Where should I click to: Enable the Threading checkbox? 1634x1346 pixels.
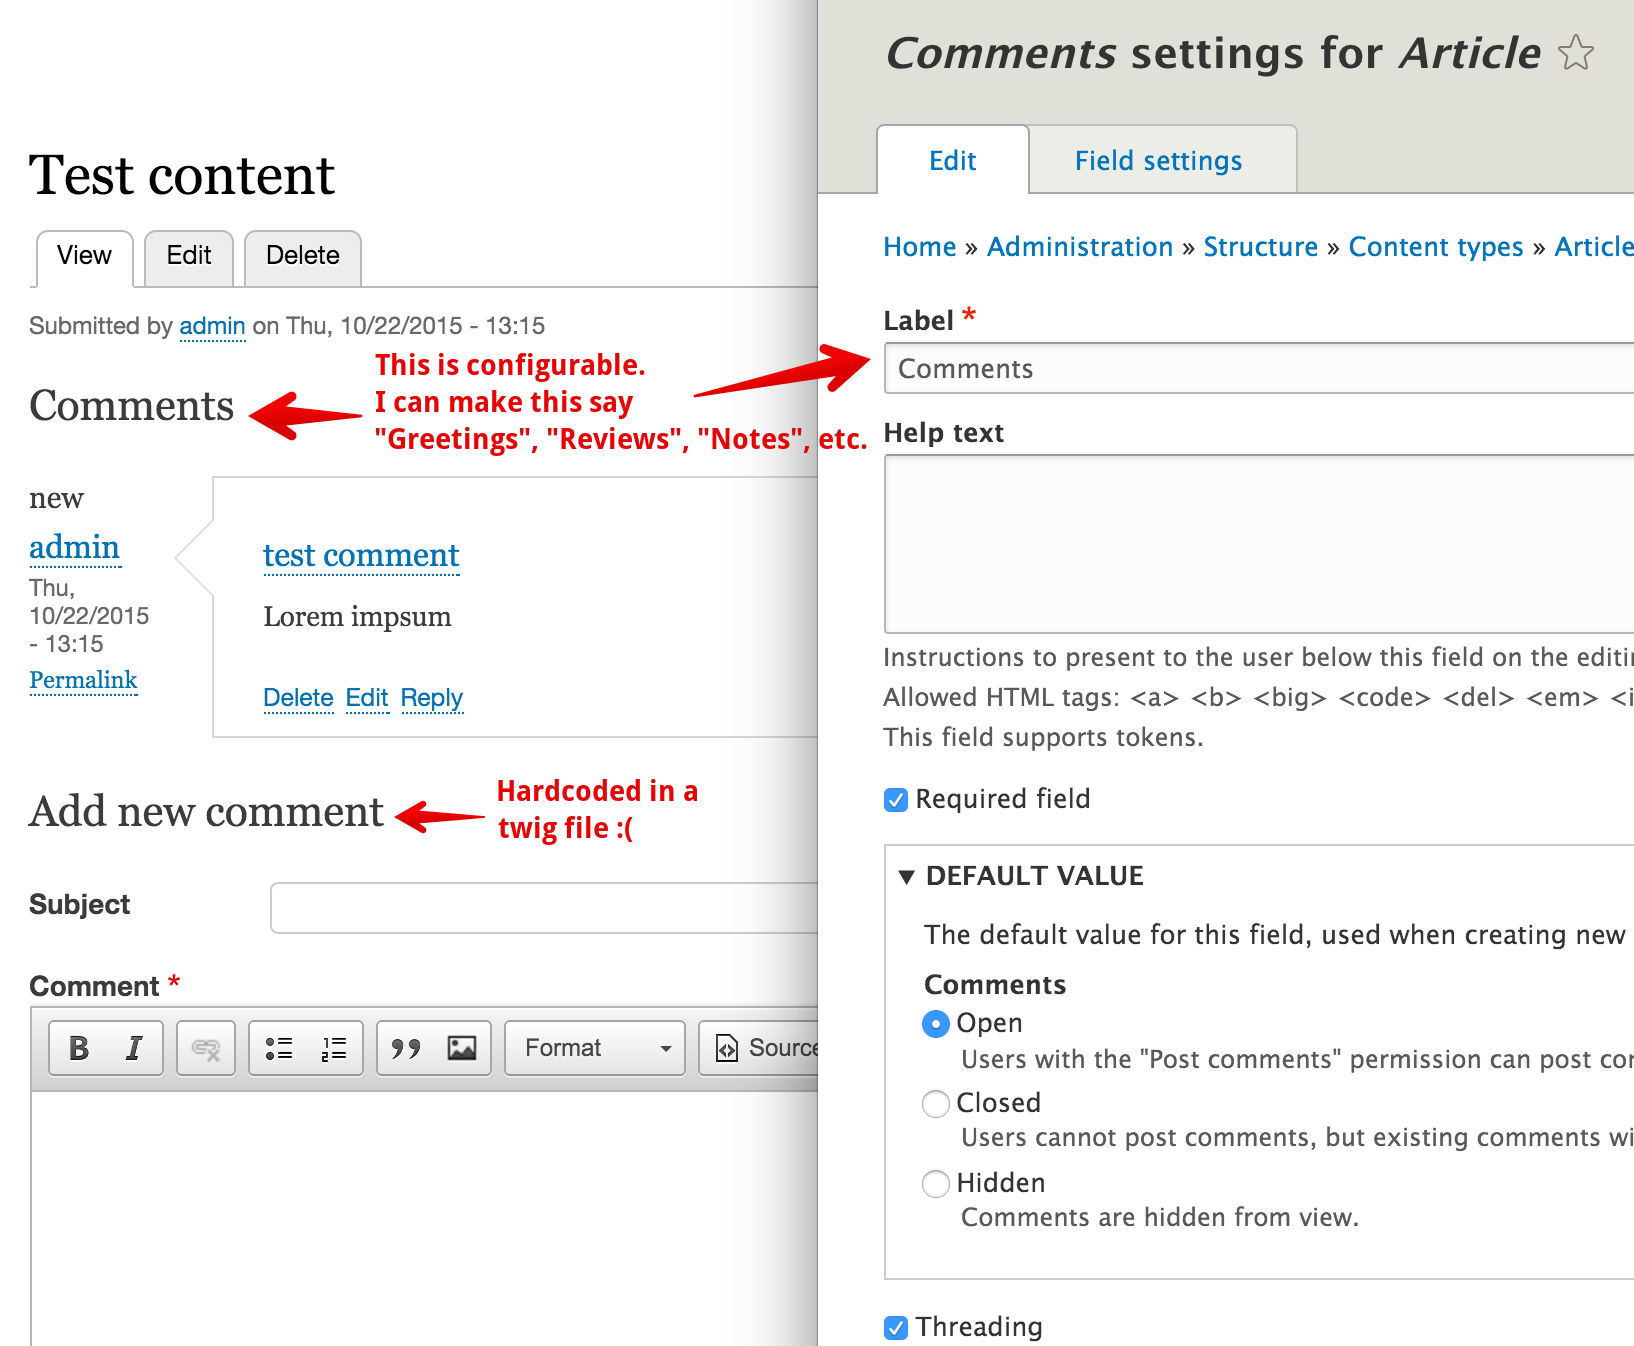pos(895,1327)
